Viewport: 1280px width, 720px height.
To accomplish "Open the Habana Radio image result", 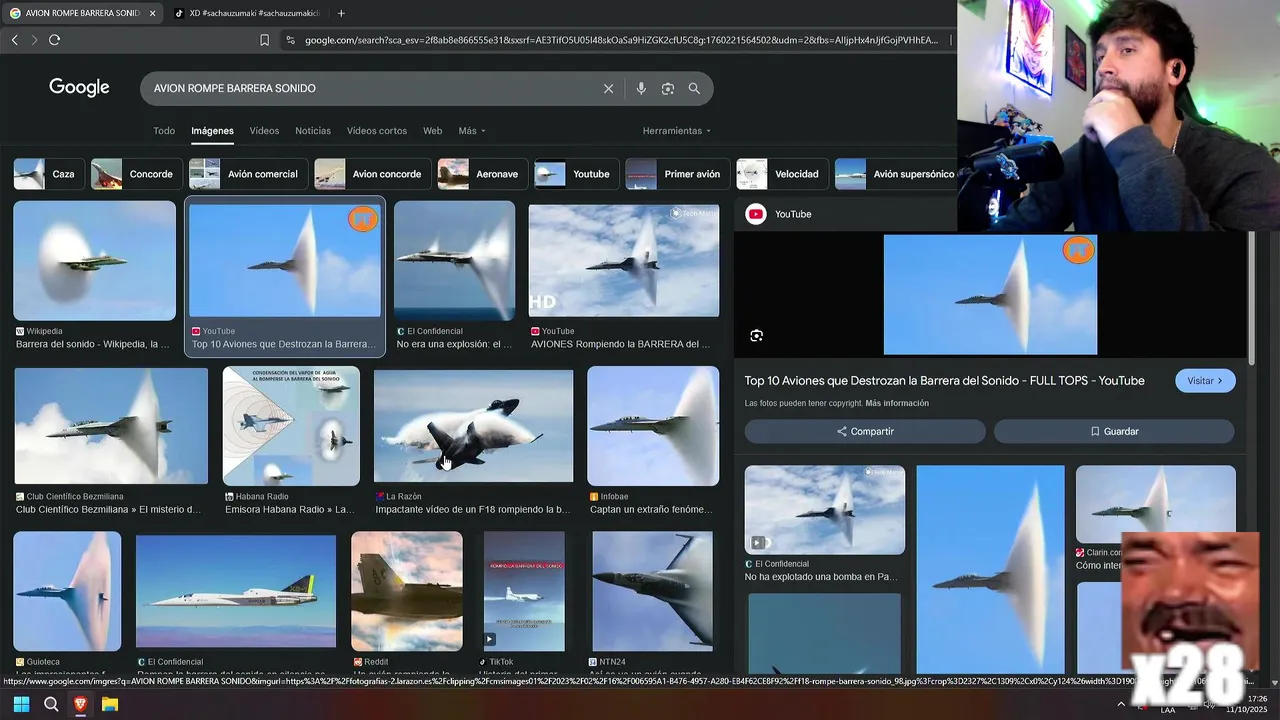I will [291, 426].
